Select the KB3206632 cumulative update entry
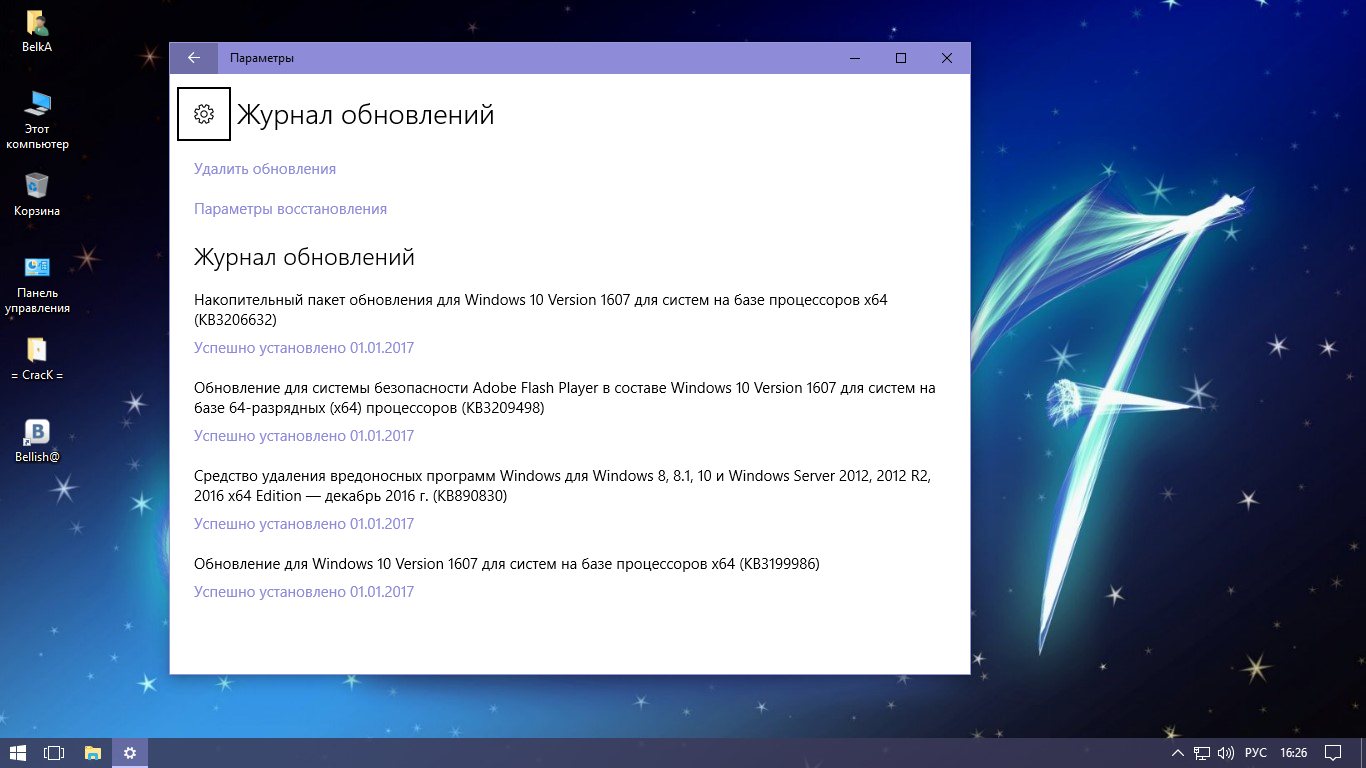 tap(541, 310)
